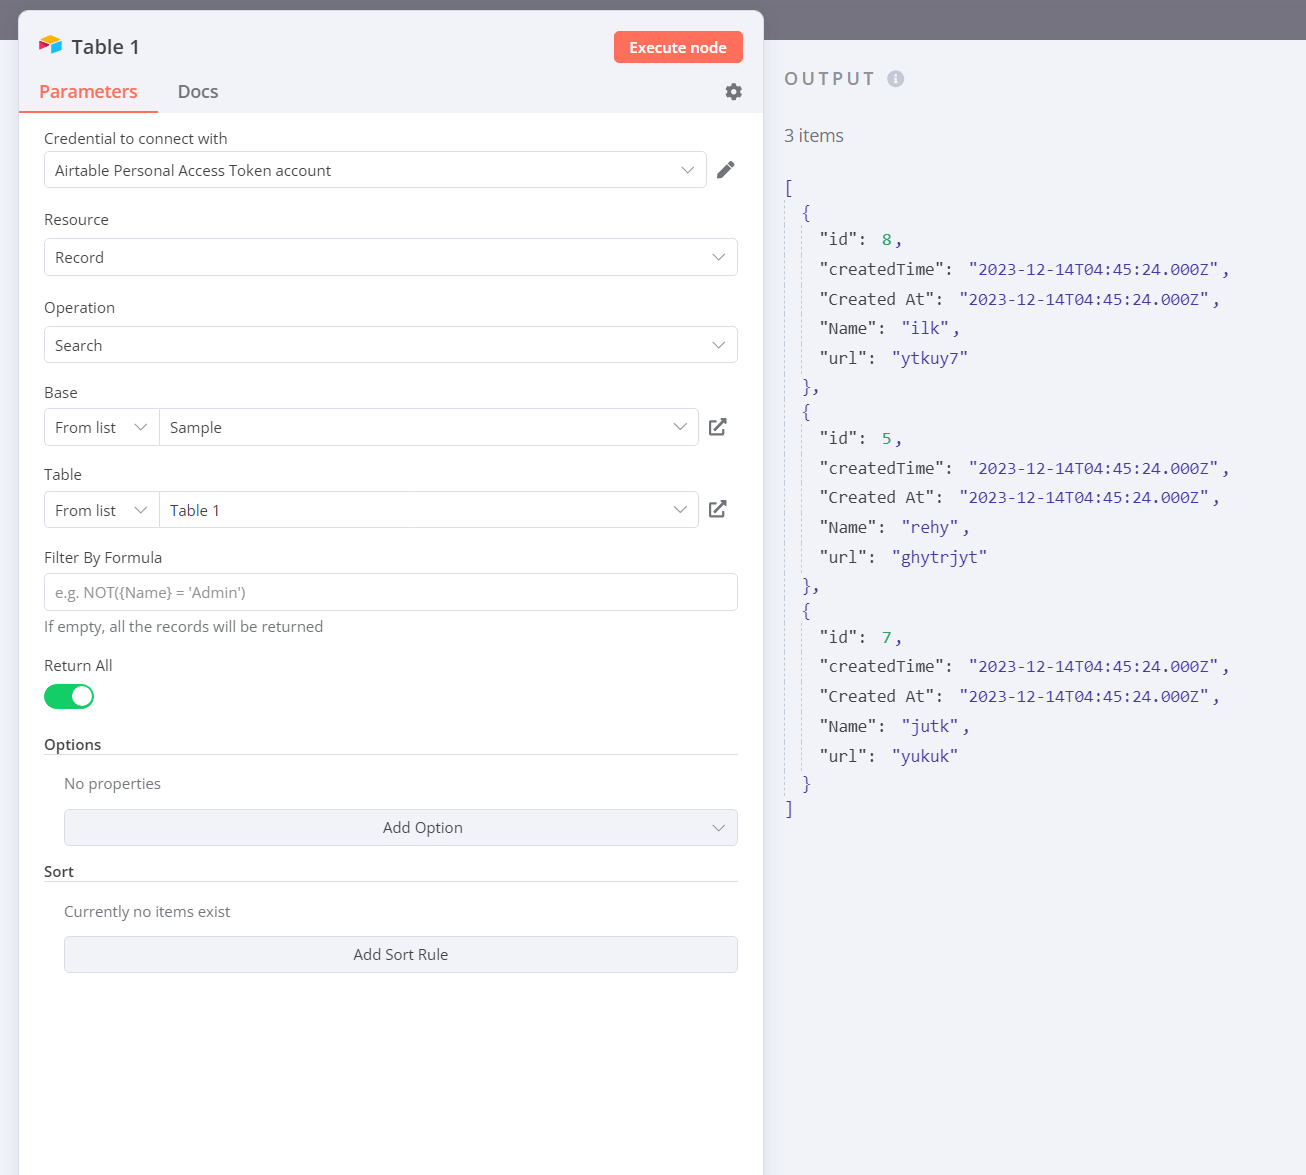Click 'Currently no items exist' text under Sort

[147, 912]
